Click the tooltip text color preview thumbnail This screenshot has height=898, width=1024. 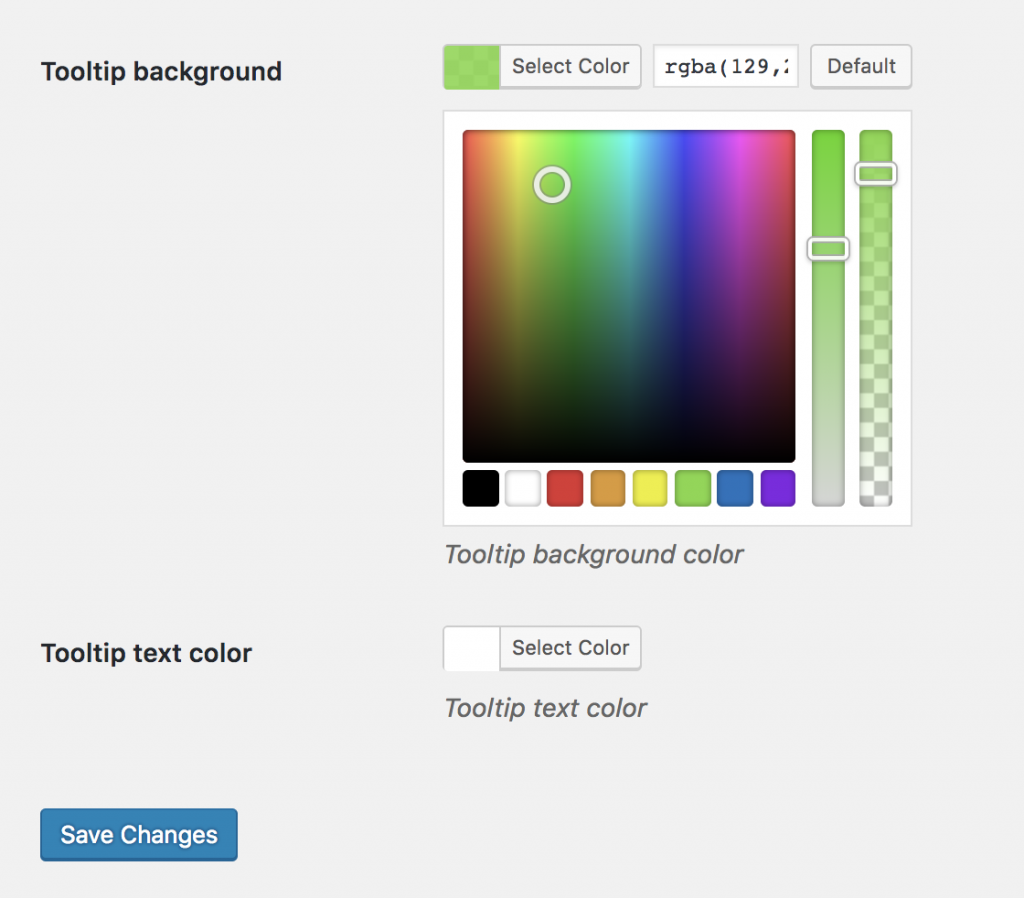(470, 648)
